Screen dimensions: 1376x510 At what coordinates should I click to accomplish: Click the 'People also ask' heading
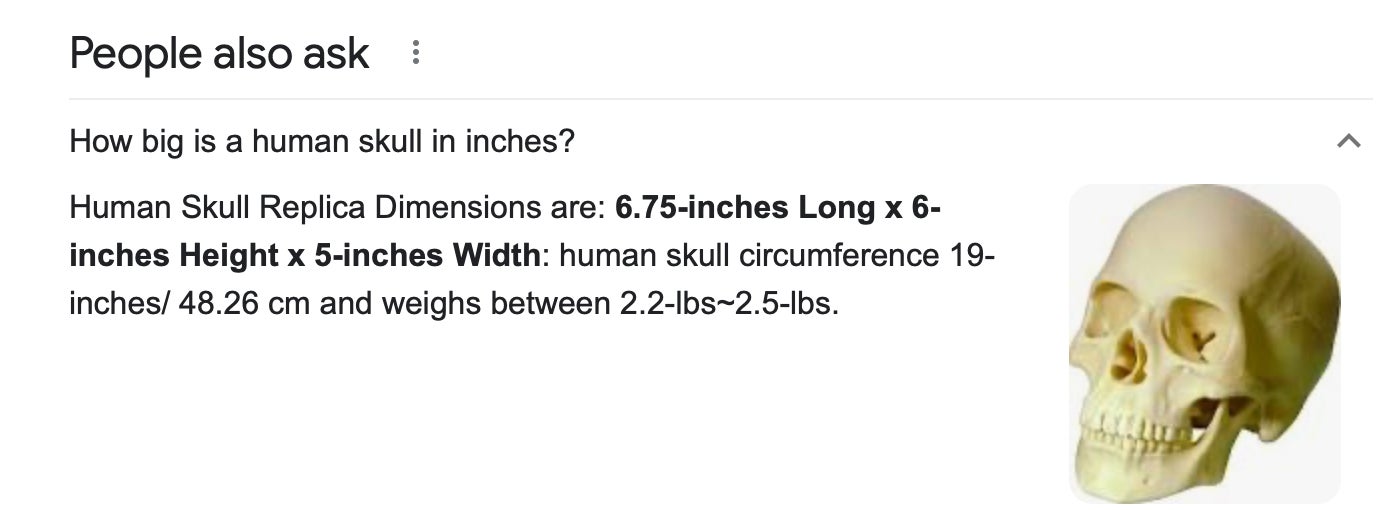(219, 53)
